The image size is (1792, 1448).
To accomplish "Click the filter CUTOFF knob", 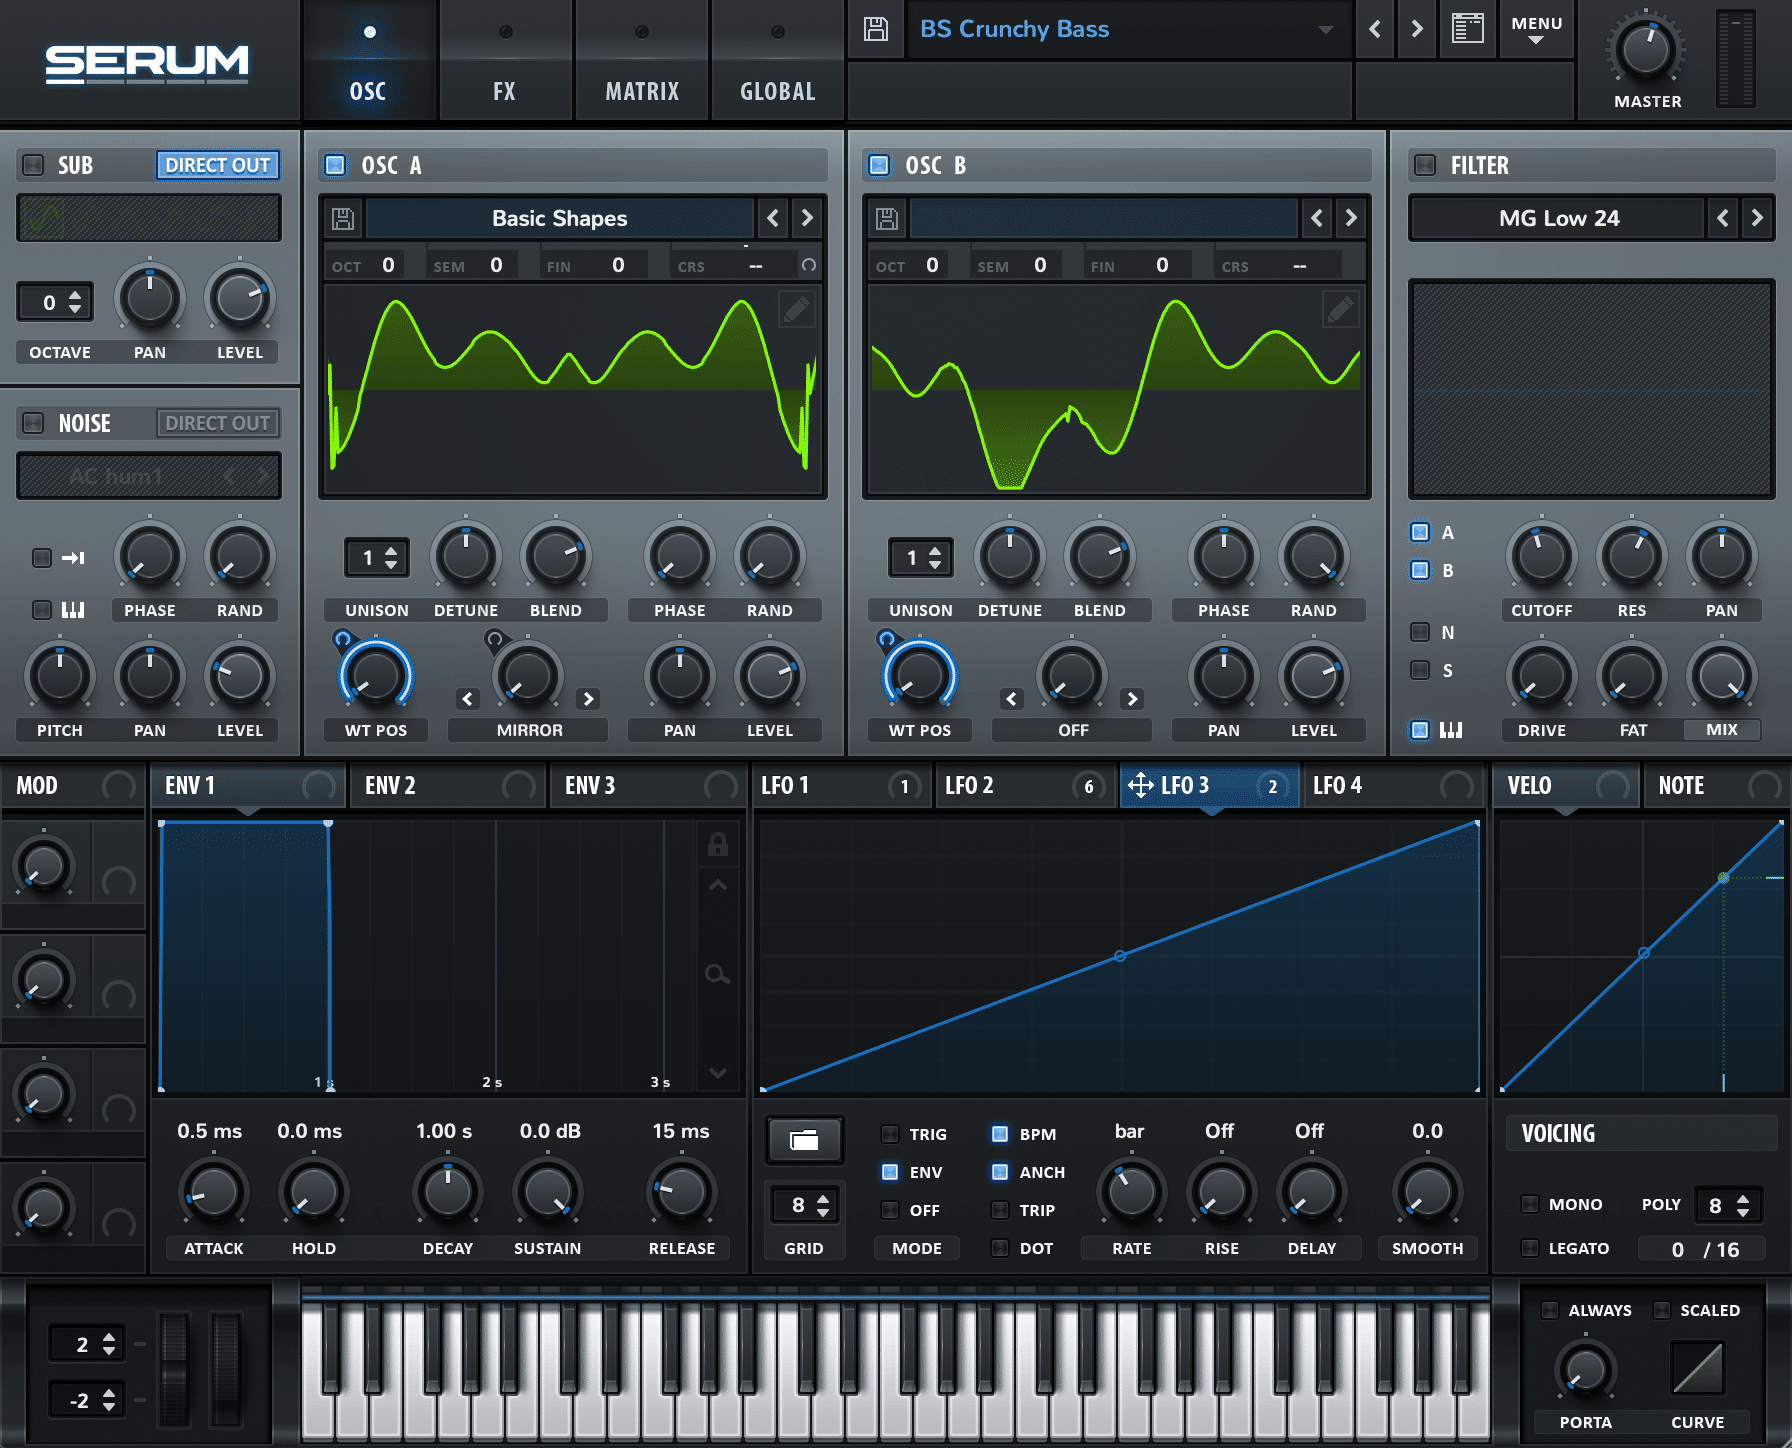I will click(1541, 556).
